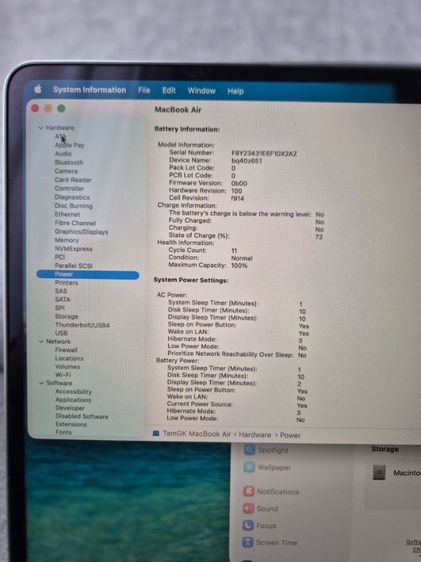Select Printers in the sidebar
421x562 pixels.
pyautogui.click(x=66, y=282)
